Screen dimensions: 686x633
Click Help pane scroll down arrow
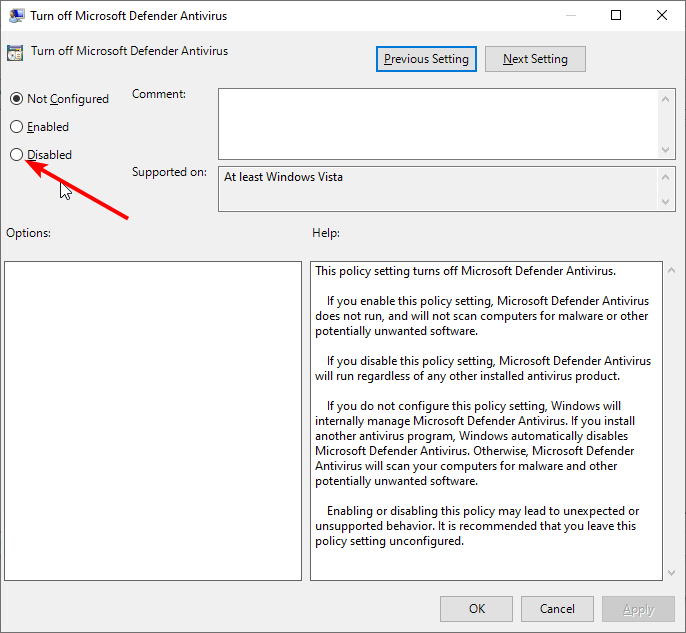coord(672,573)
